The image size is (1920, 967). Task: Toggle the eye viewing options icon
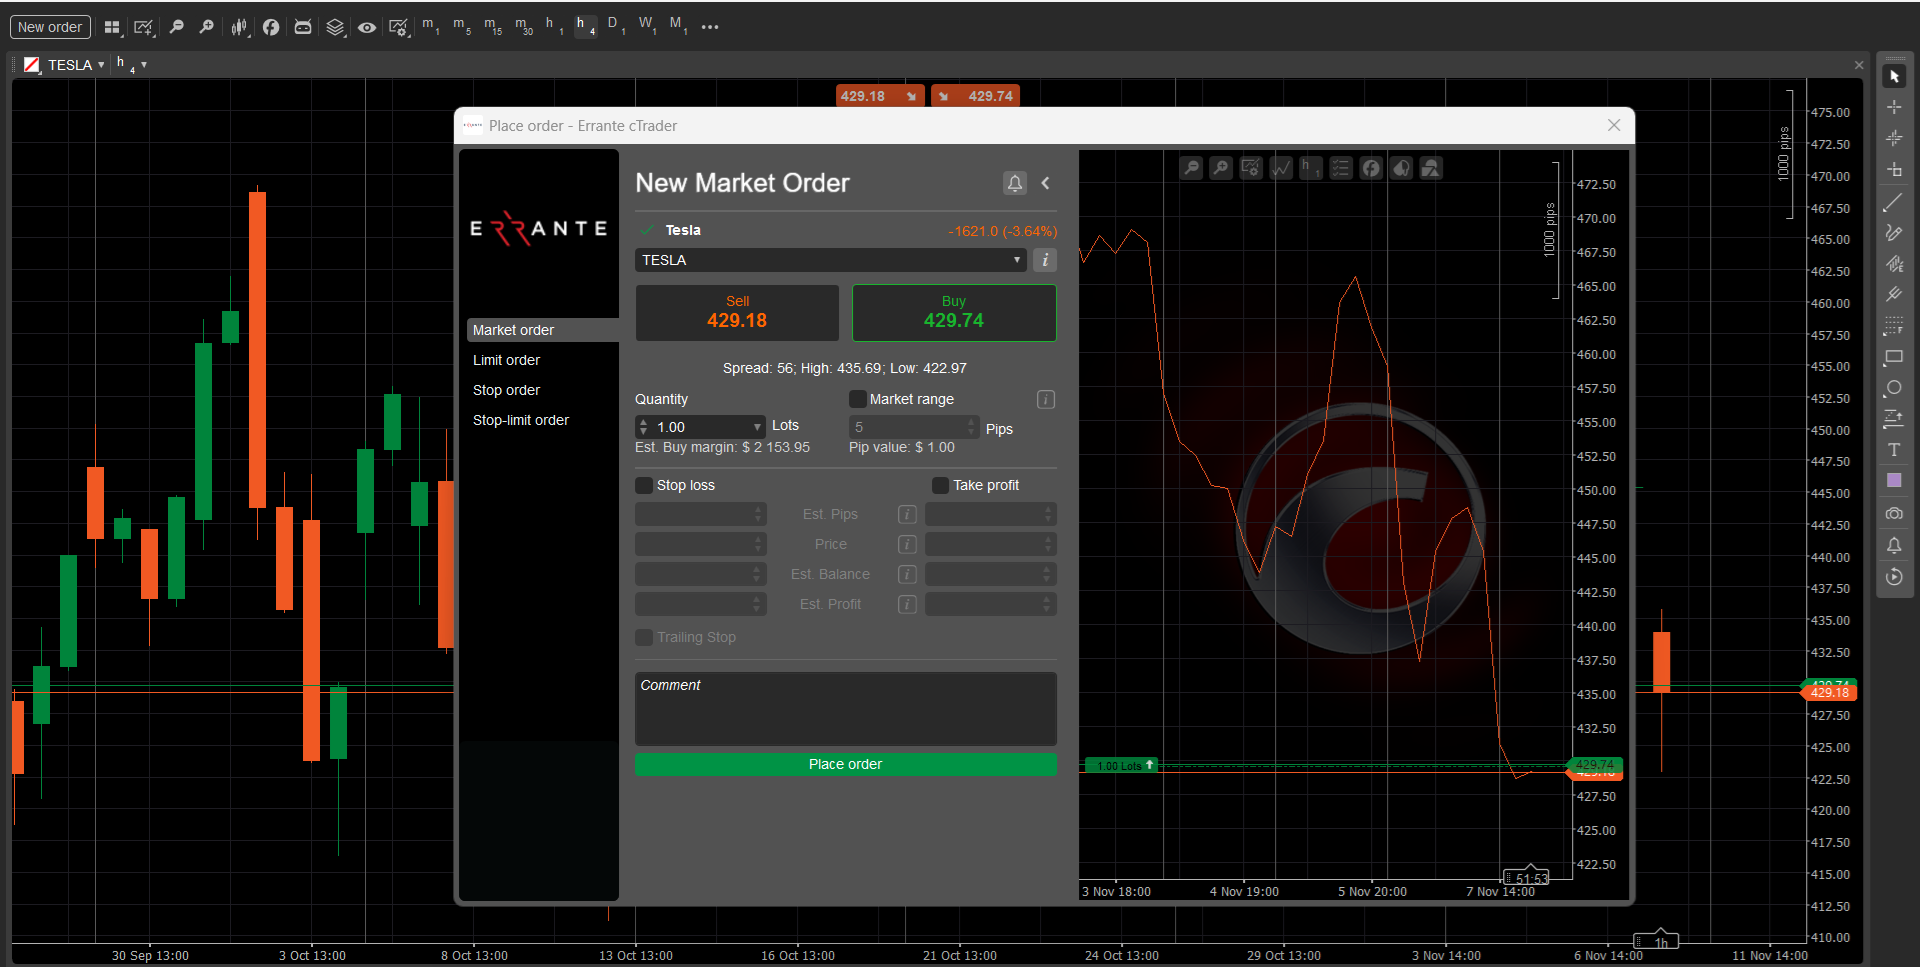367,27
